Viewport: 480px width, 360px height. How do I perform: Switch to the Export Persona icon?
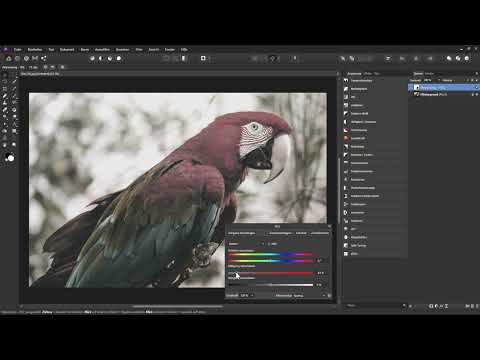tap(44, 58)
